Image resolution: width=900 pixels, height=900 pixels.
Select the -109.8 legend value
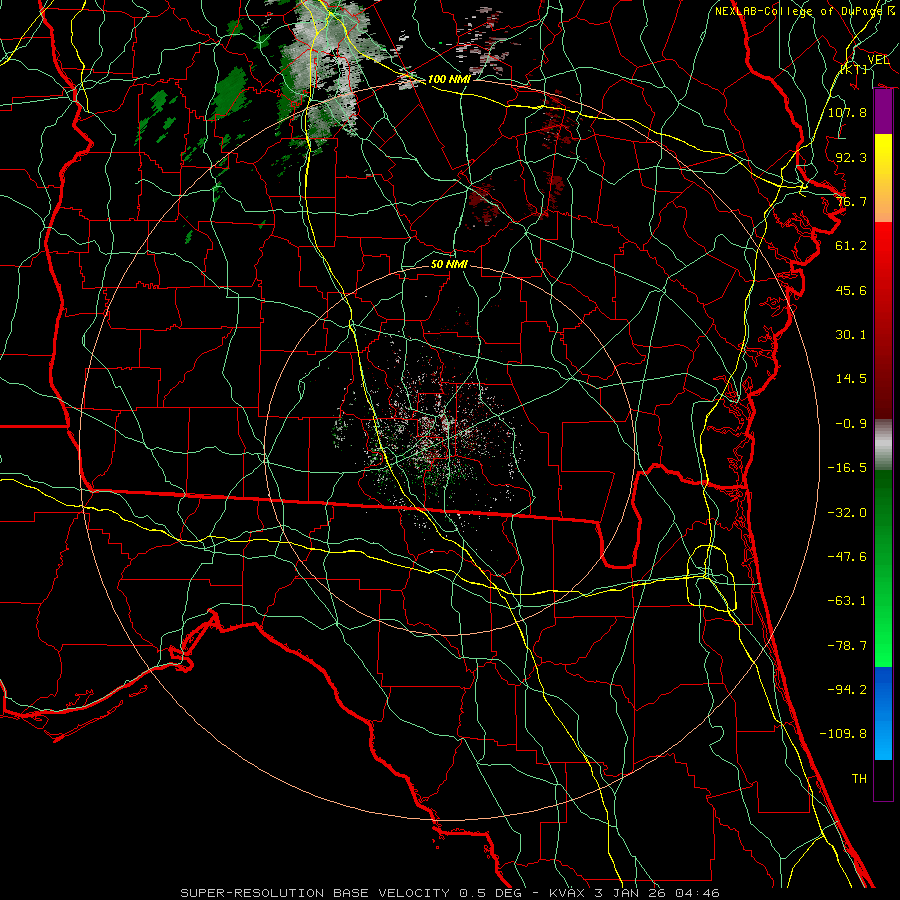(843, 734)
